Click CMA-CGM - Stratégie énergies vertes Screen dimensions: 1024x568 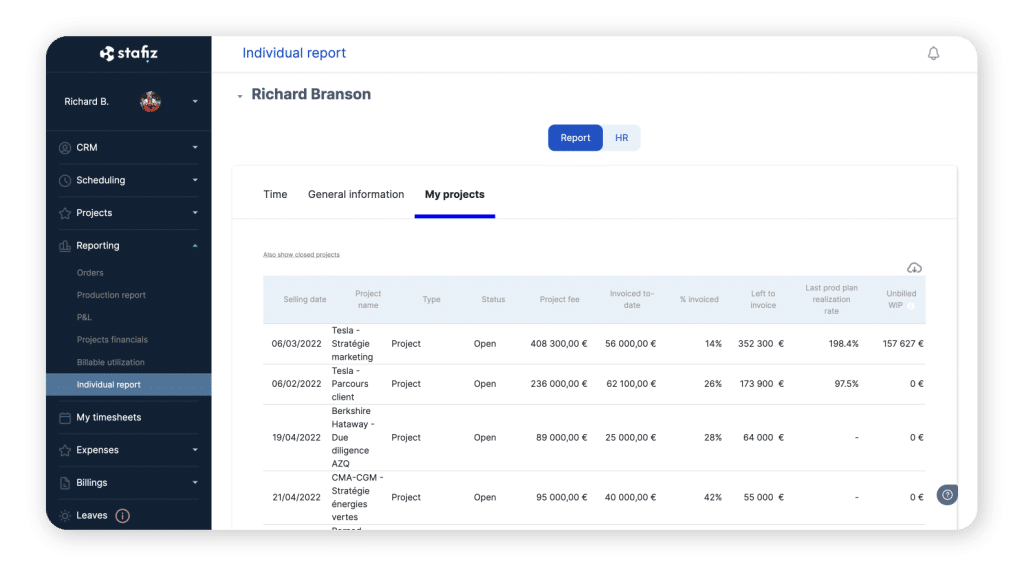point(357,497)
